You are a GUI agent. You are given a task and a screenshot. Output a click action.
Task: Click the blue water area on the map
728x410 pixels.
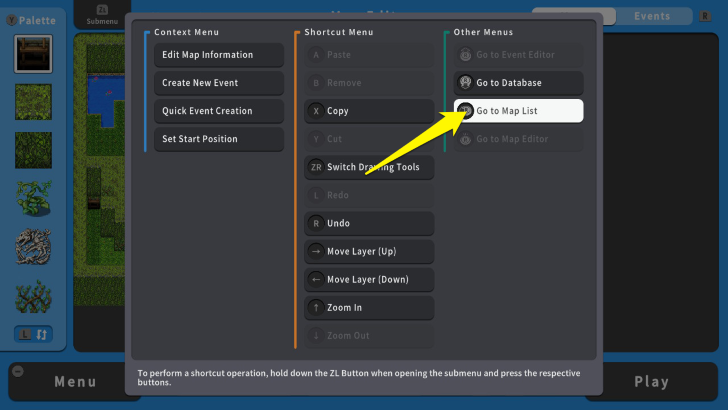[104, 98]
